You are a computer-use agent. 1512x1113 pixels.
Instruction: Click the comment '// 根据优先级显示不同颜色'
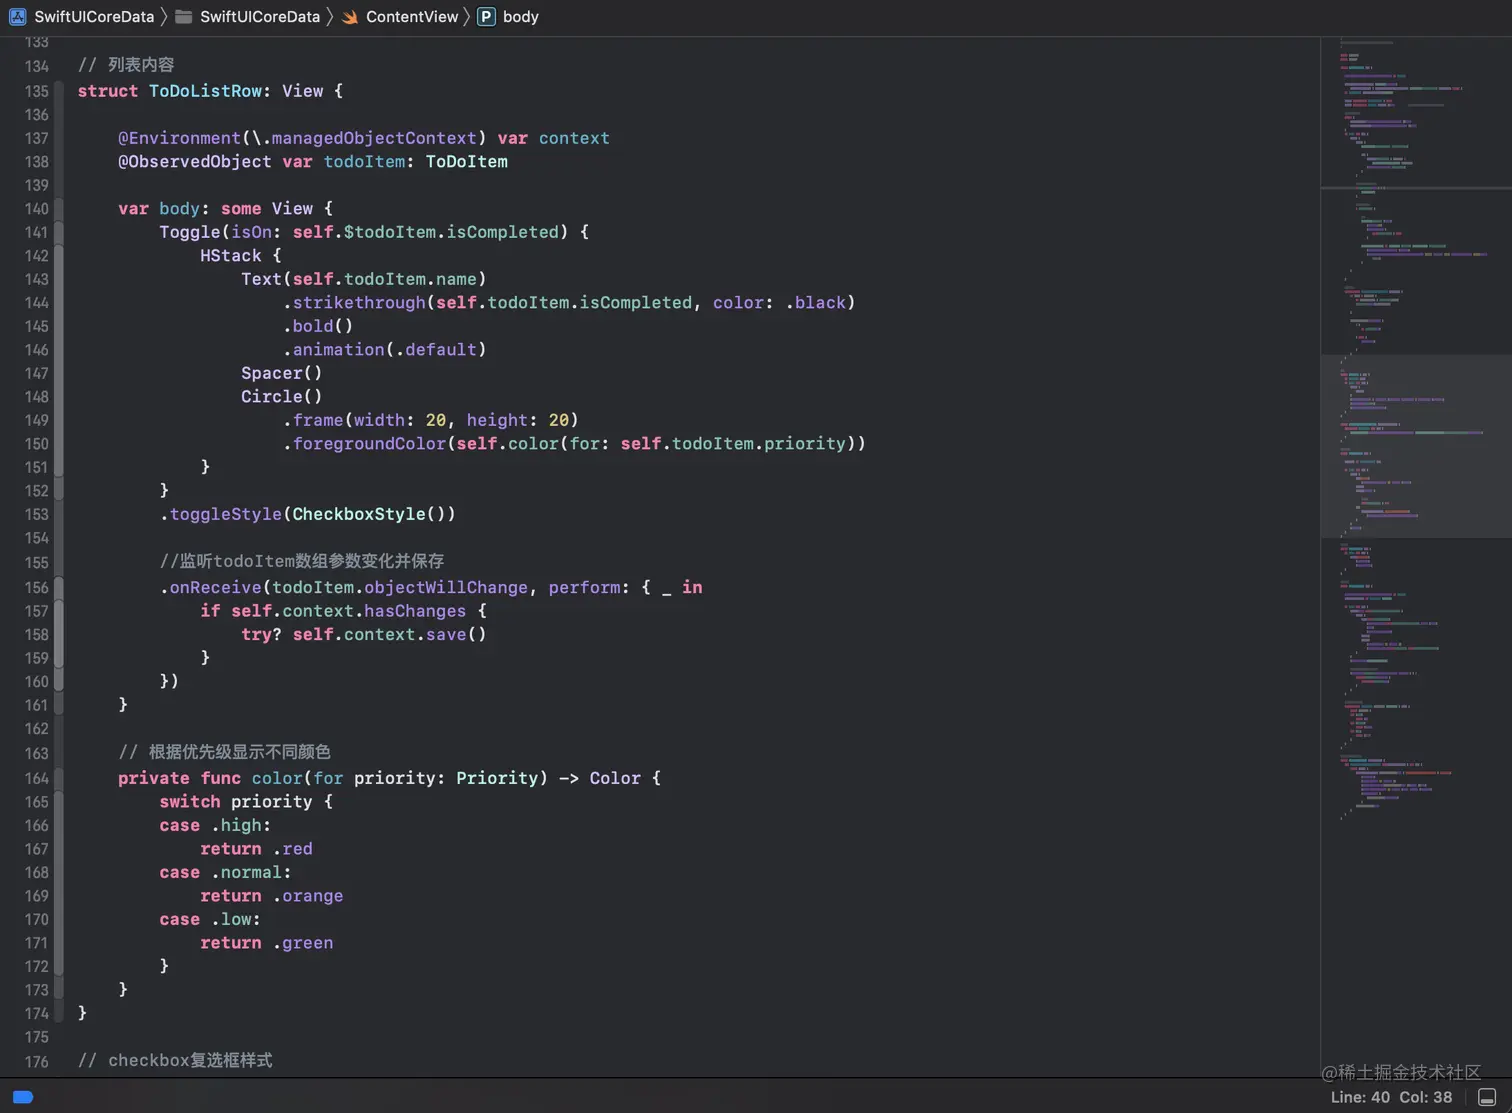pyautogui.click(x=224, y=752)
